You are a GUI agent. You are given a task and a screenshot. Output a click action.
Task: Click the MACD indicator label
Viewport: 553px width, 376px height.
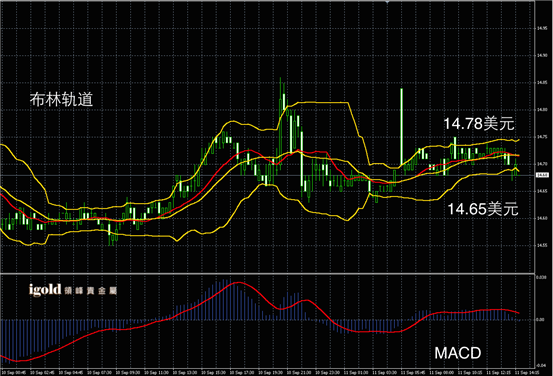point(458,353)
